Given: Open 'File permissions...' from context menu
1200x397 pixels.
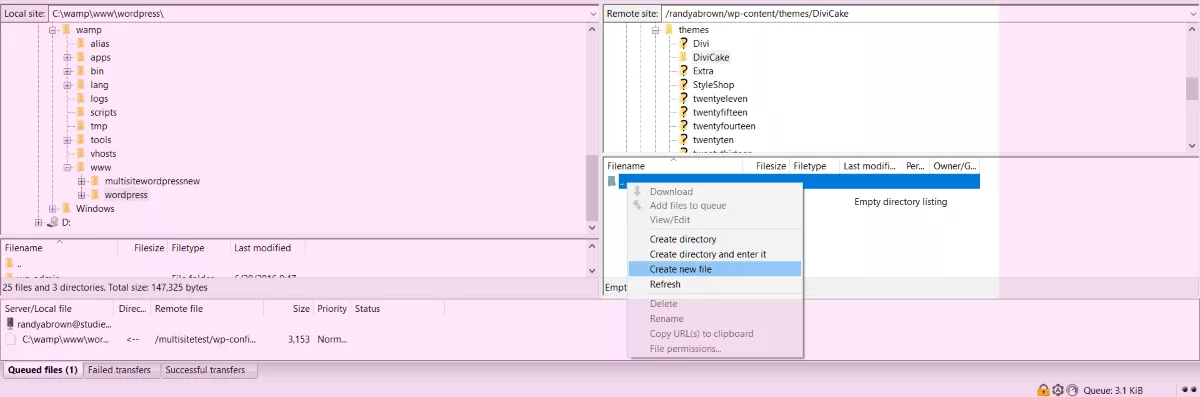Looking at the screenshot, I should [714, 348].
